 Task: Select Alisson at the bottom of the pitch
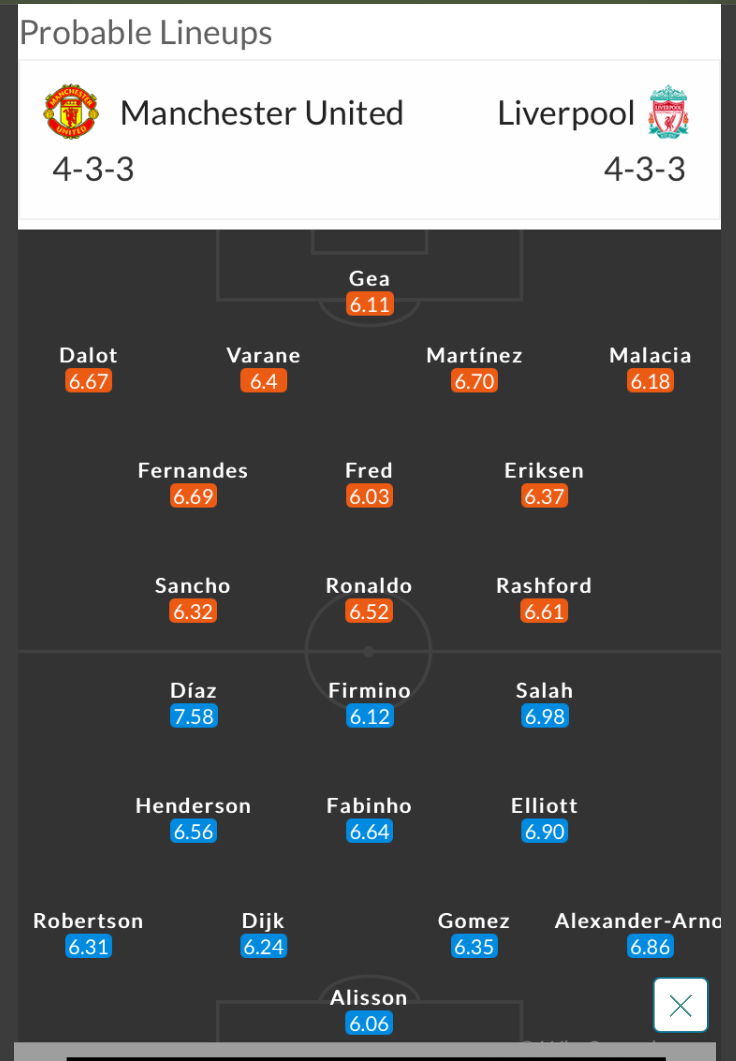click(x=369, y=997)
